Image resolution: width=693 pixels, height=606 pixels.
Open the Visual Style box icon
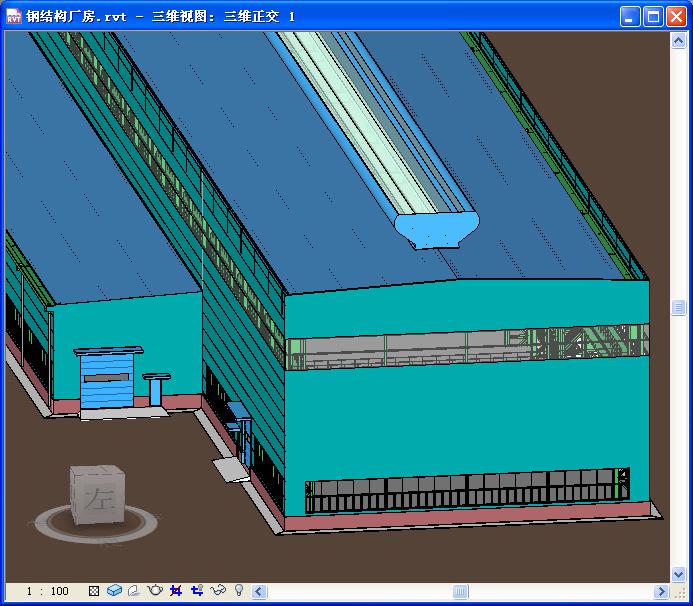pyautogui.click(x=114, y=591)
